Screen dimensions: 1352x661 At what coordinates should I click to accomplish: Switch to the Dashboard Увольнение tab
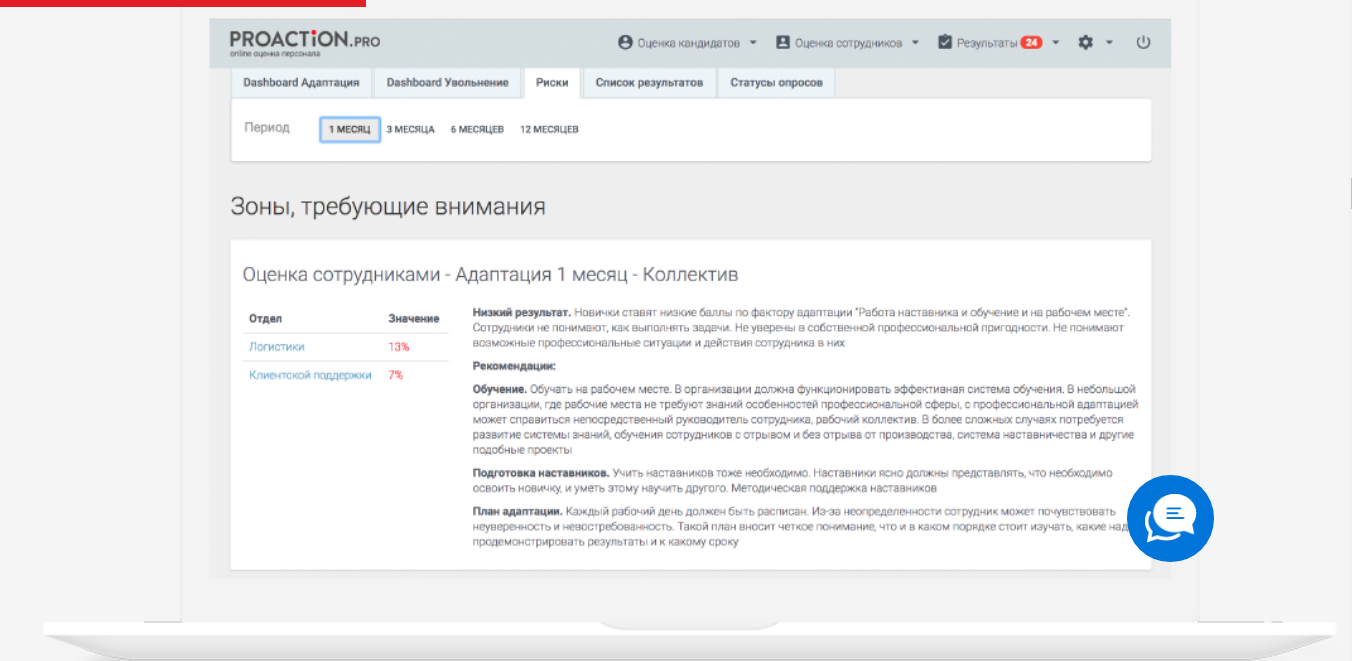pyautogui.click(x=446, y=83)
